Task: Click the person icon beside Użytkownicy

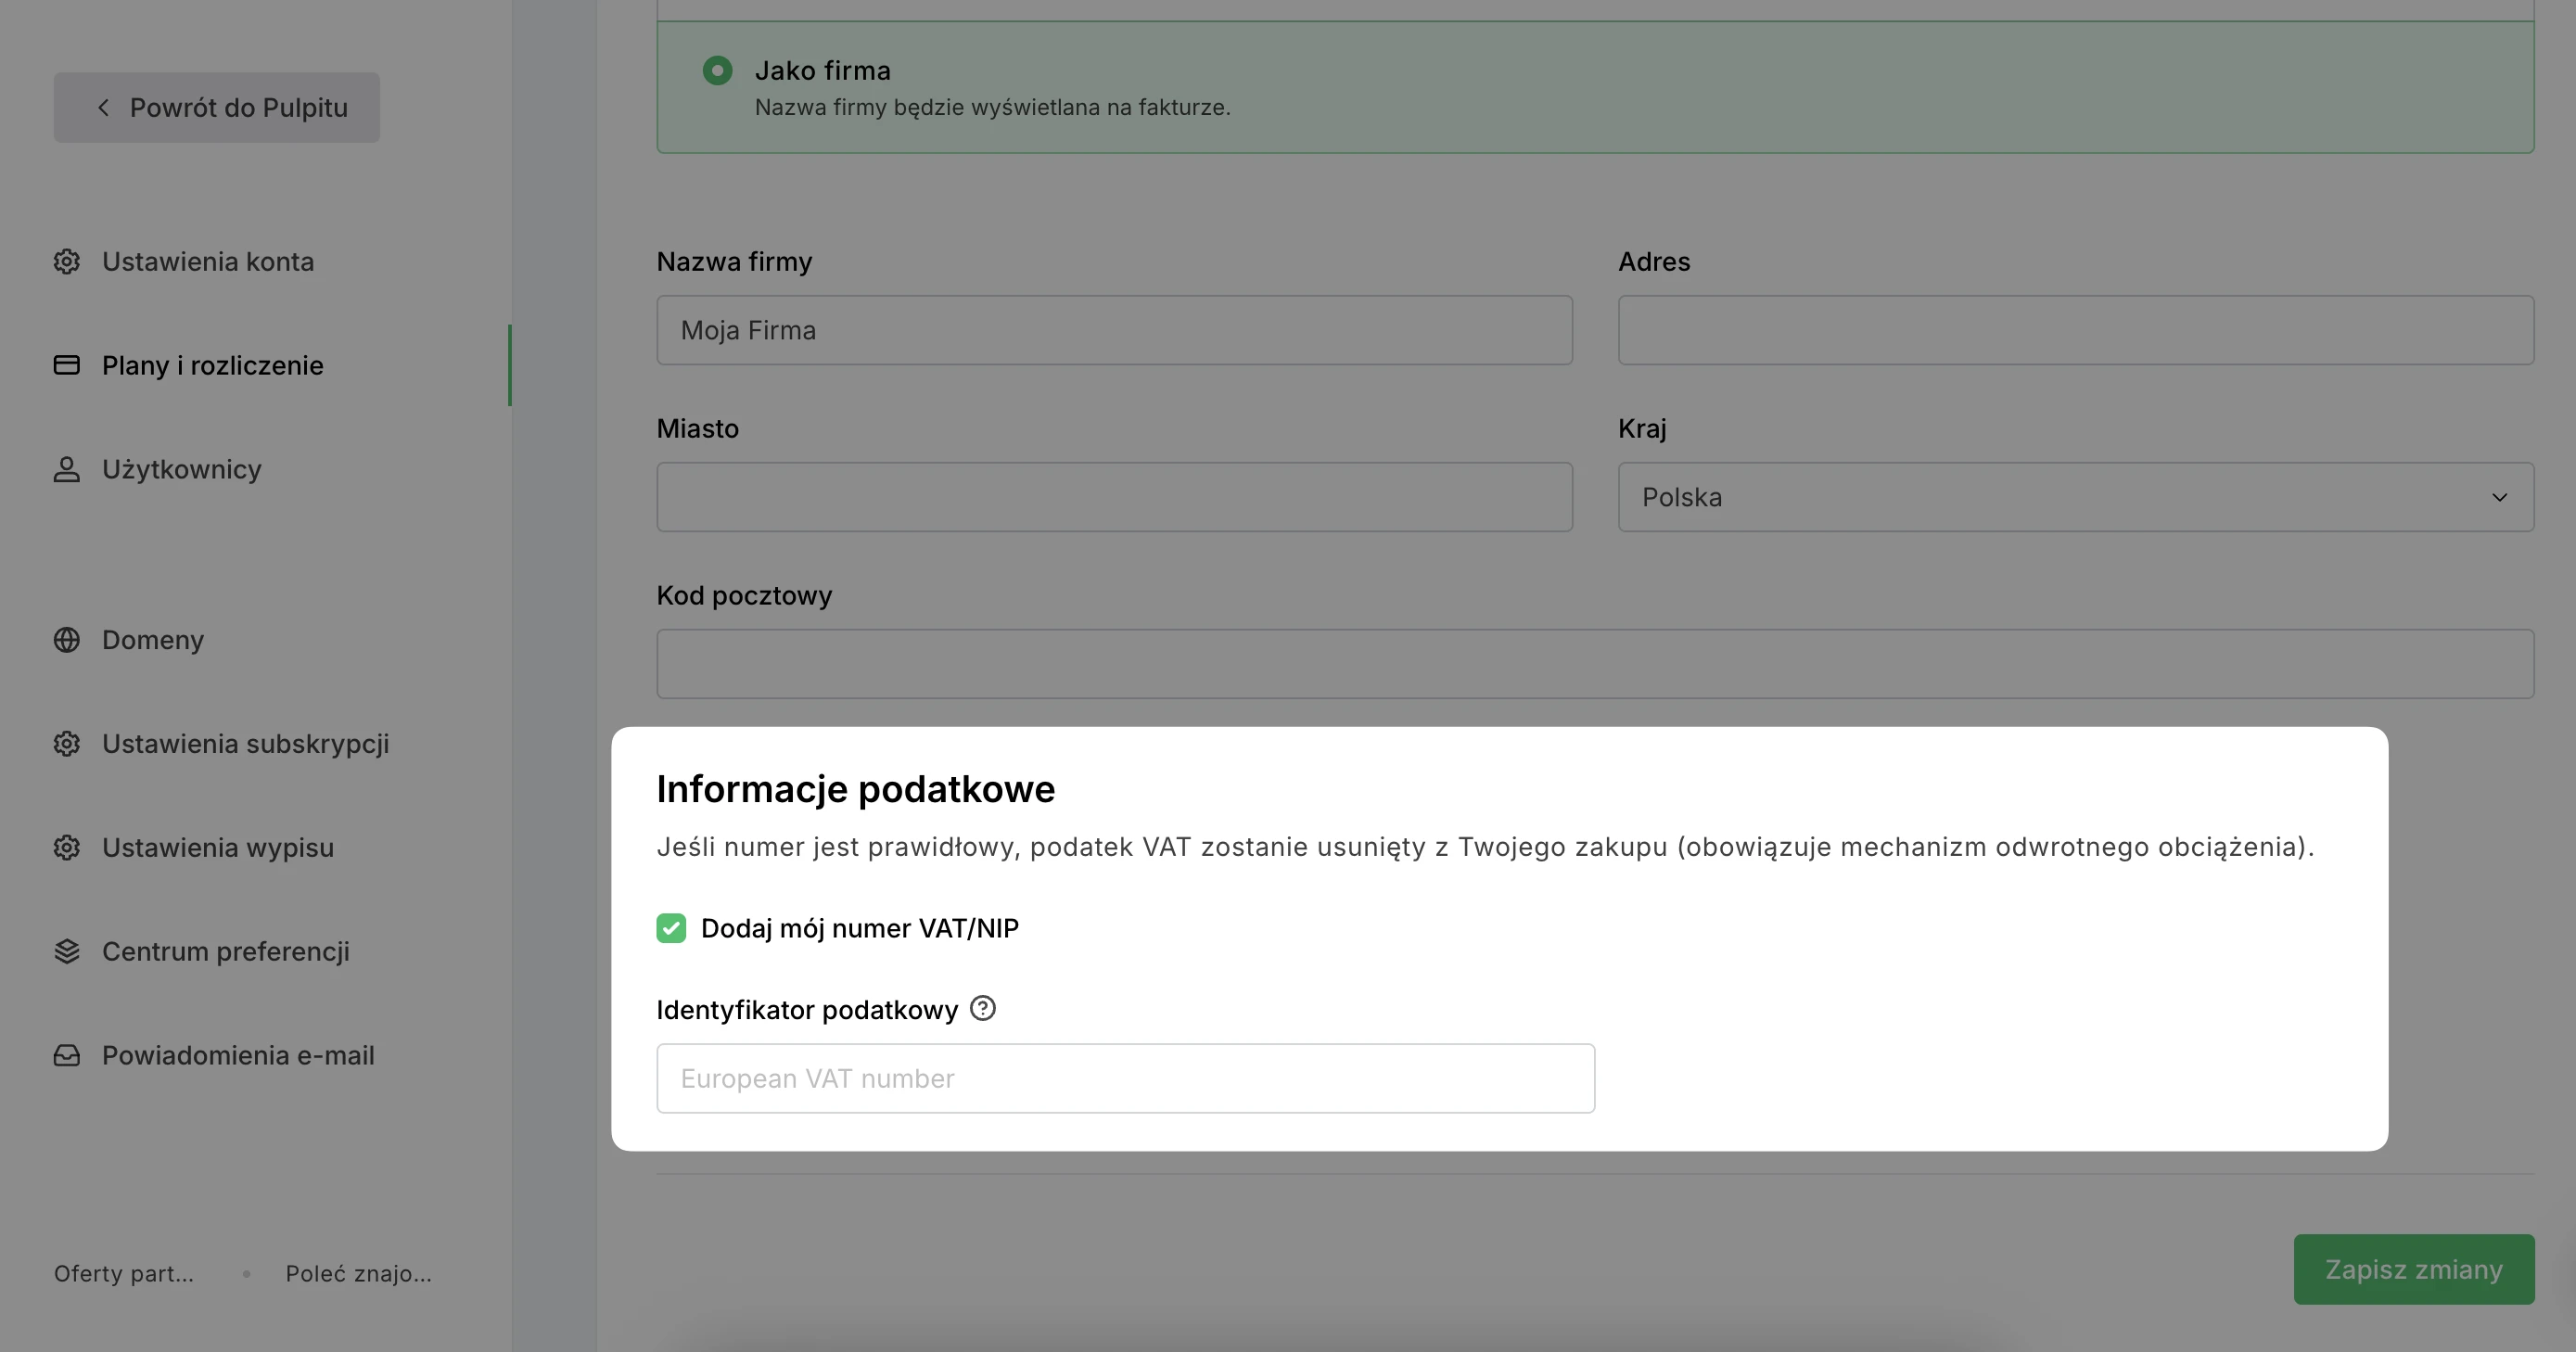Action: click(x=66, y=469)
